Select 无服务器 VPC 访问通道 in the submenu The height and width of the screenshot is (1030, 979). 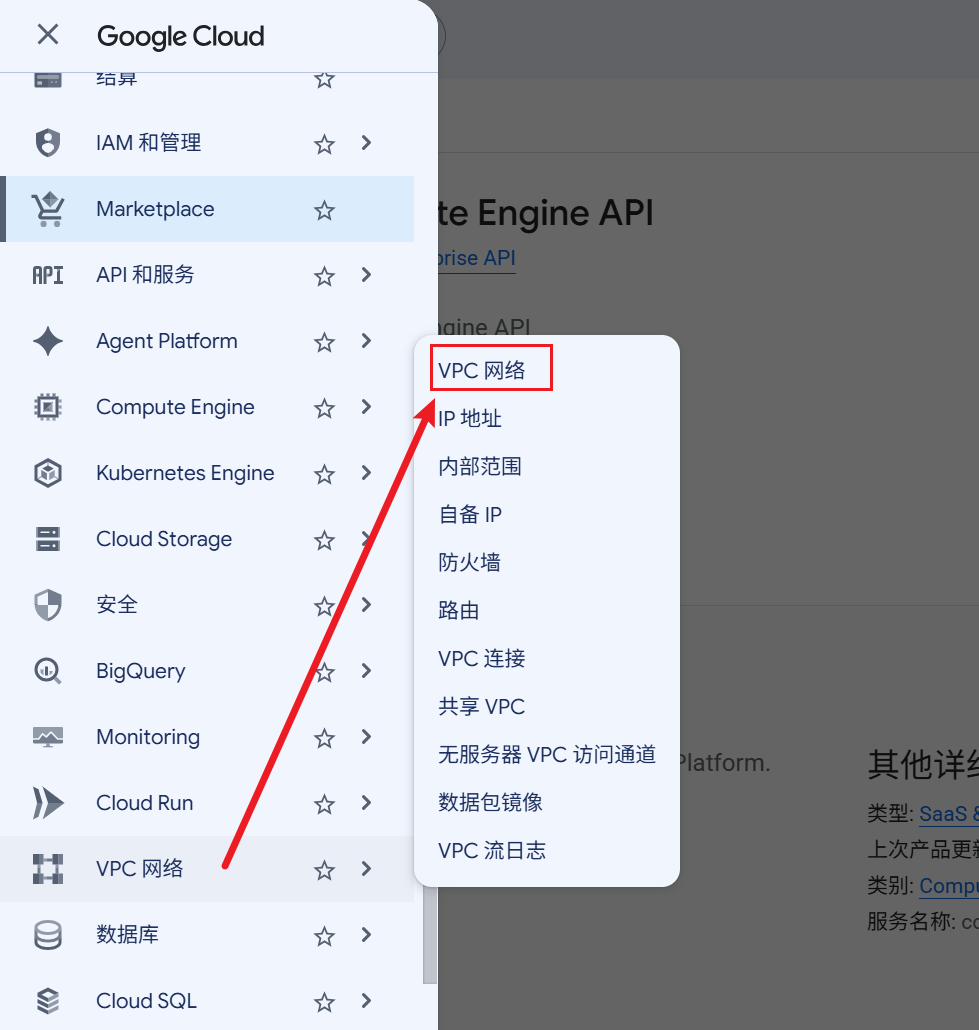[547, 754]
